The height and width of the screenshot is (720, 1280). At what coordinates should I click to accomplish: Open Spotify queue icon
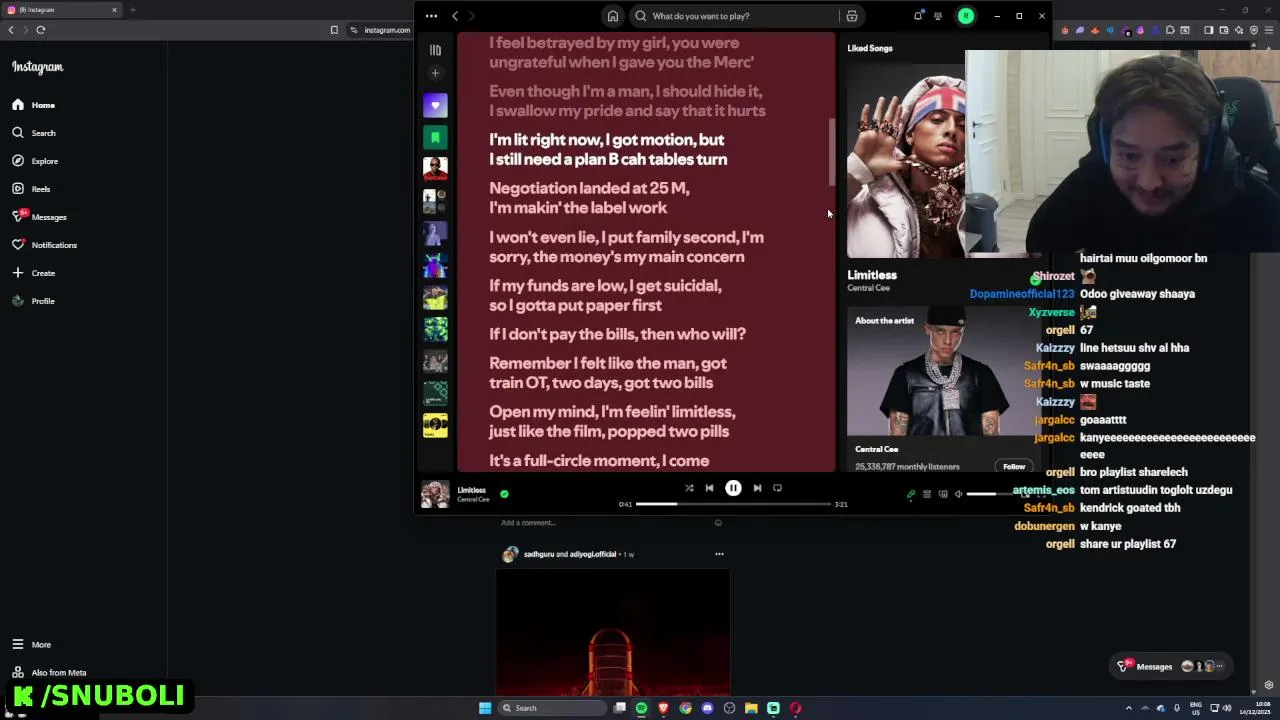pos(927,494)
